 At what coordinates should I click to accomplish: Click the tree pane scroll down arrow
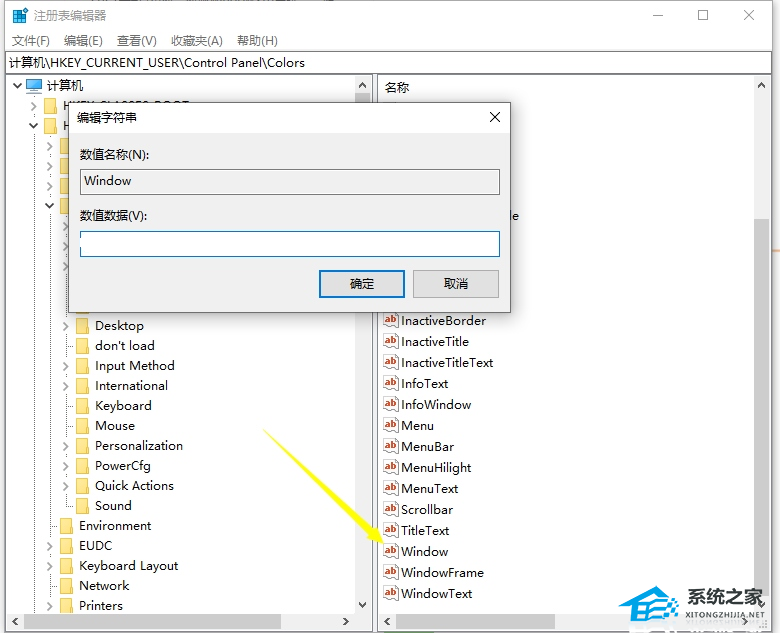point(363,605)
